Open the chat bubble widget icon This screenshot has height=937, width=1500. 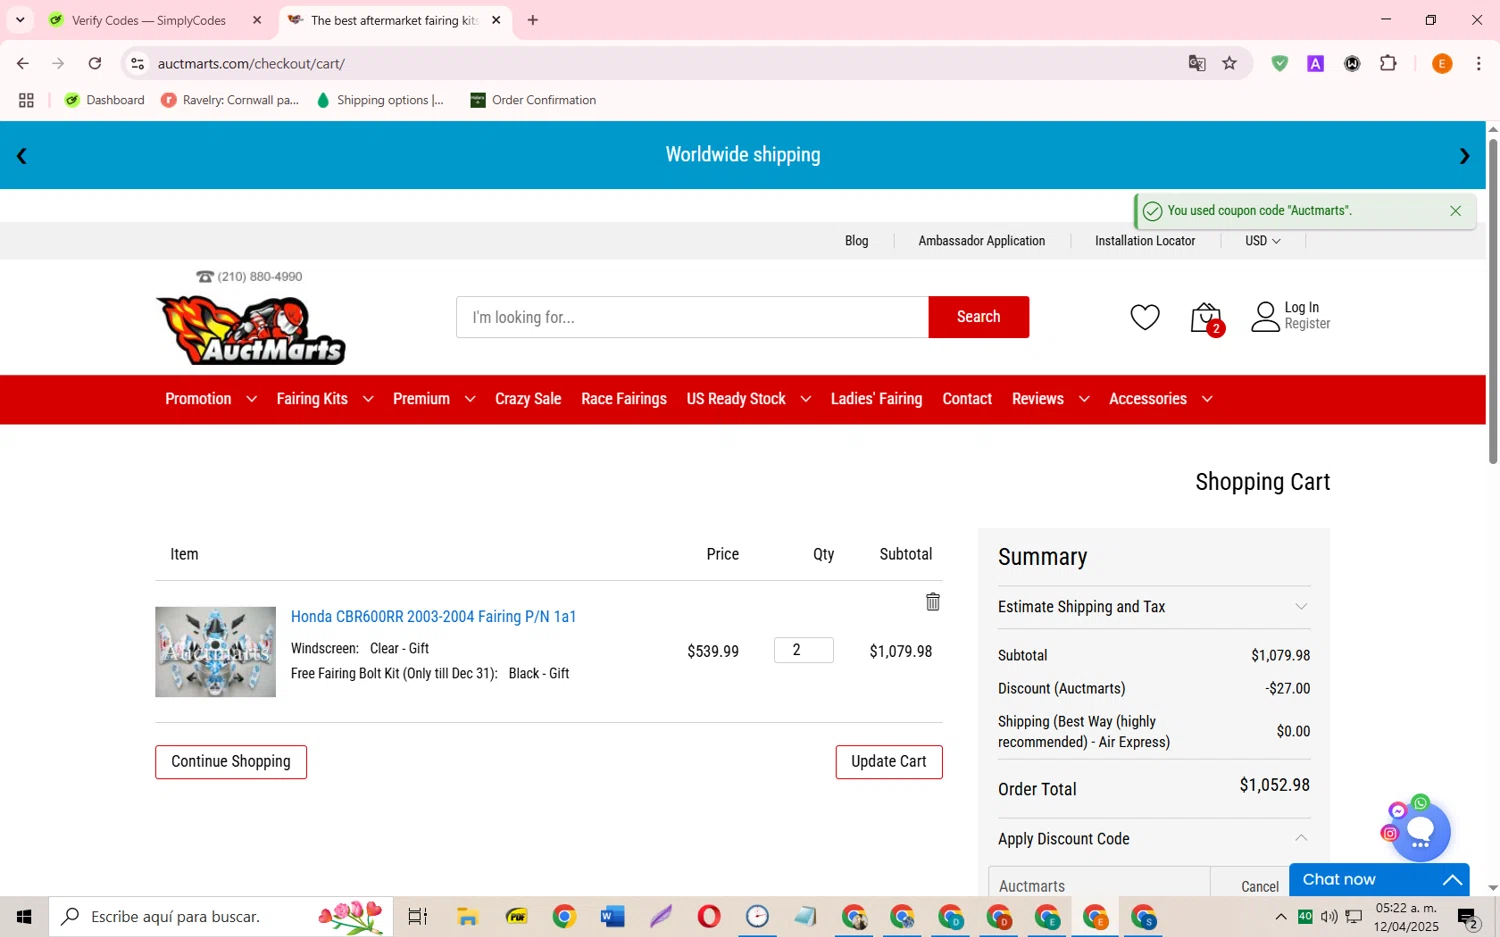[1420, 831]
